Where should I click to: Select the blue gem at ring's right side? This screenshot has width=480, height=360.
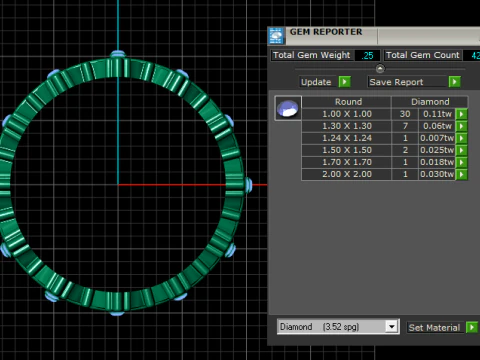[249, 185]
